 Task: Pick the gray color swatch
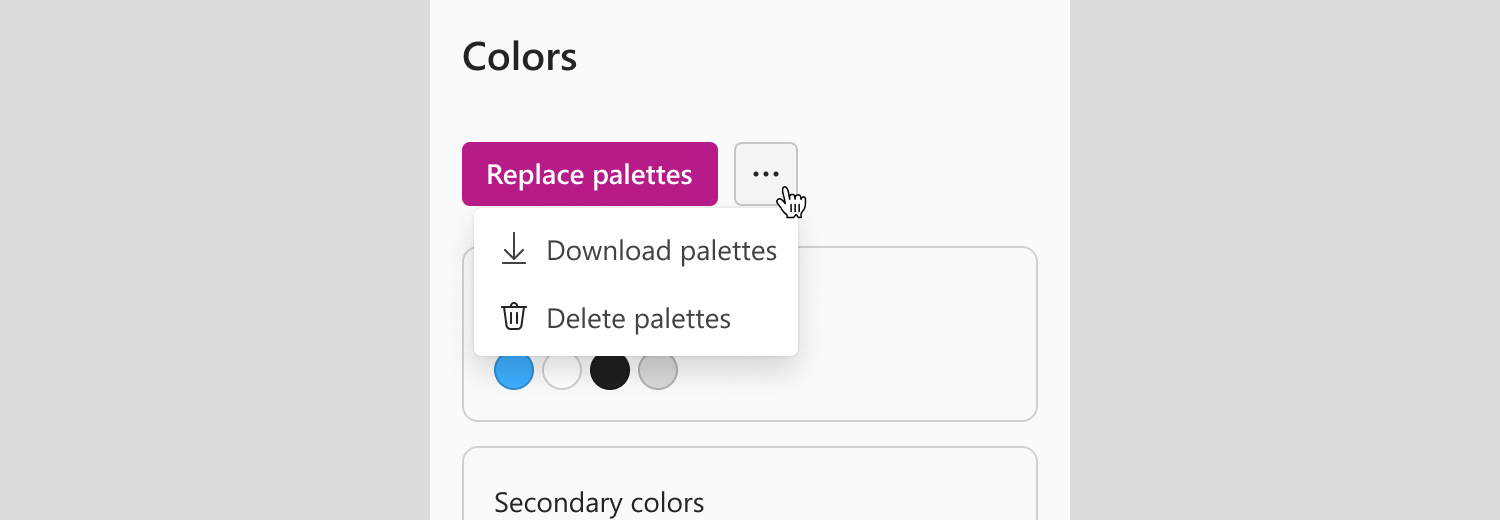coord(658,371)
